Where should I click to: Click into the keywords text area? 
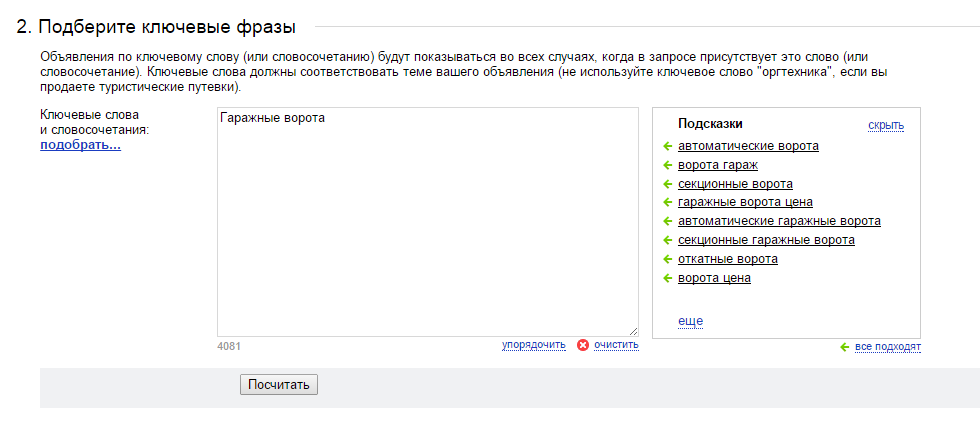point(428,222)
